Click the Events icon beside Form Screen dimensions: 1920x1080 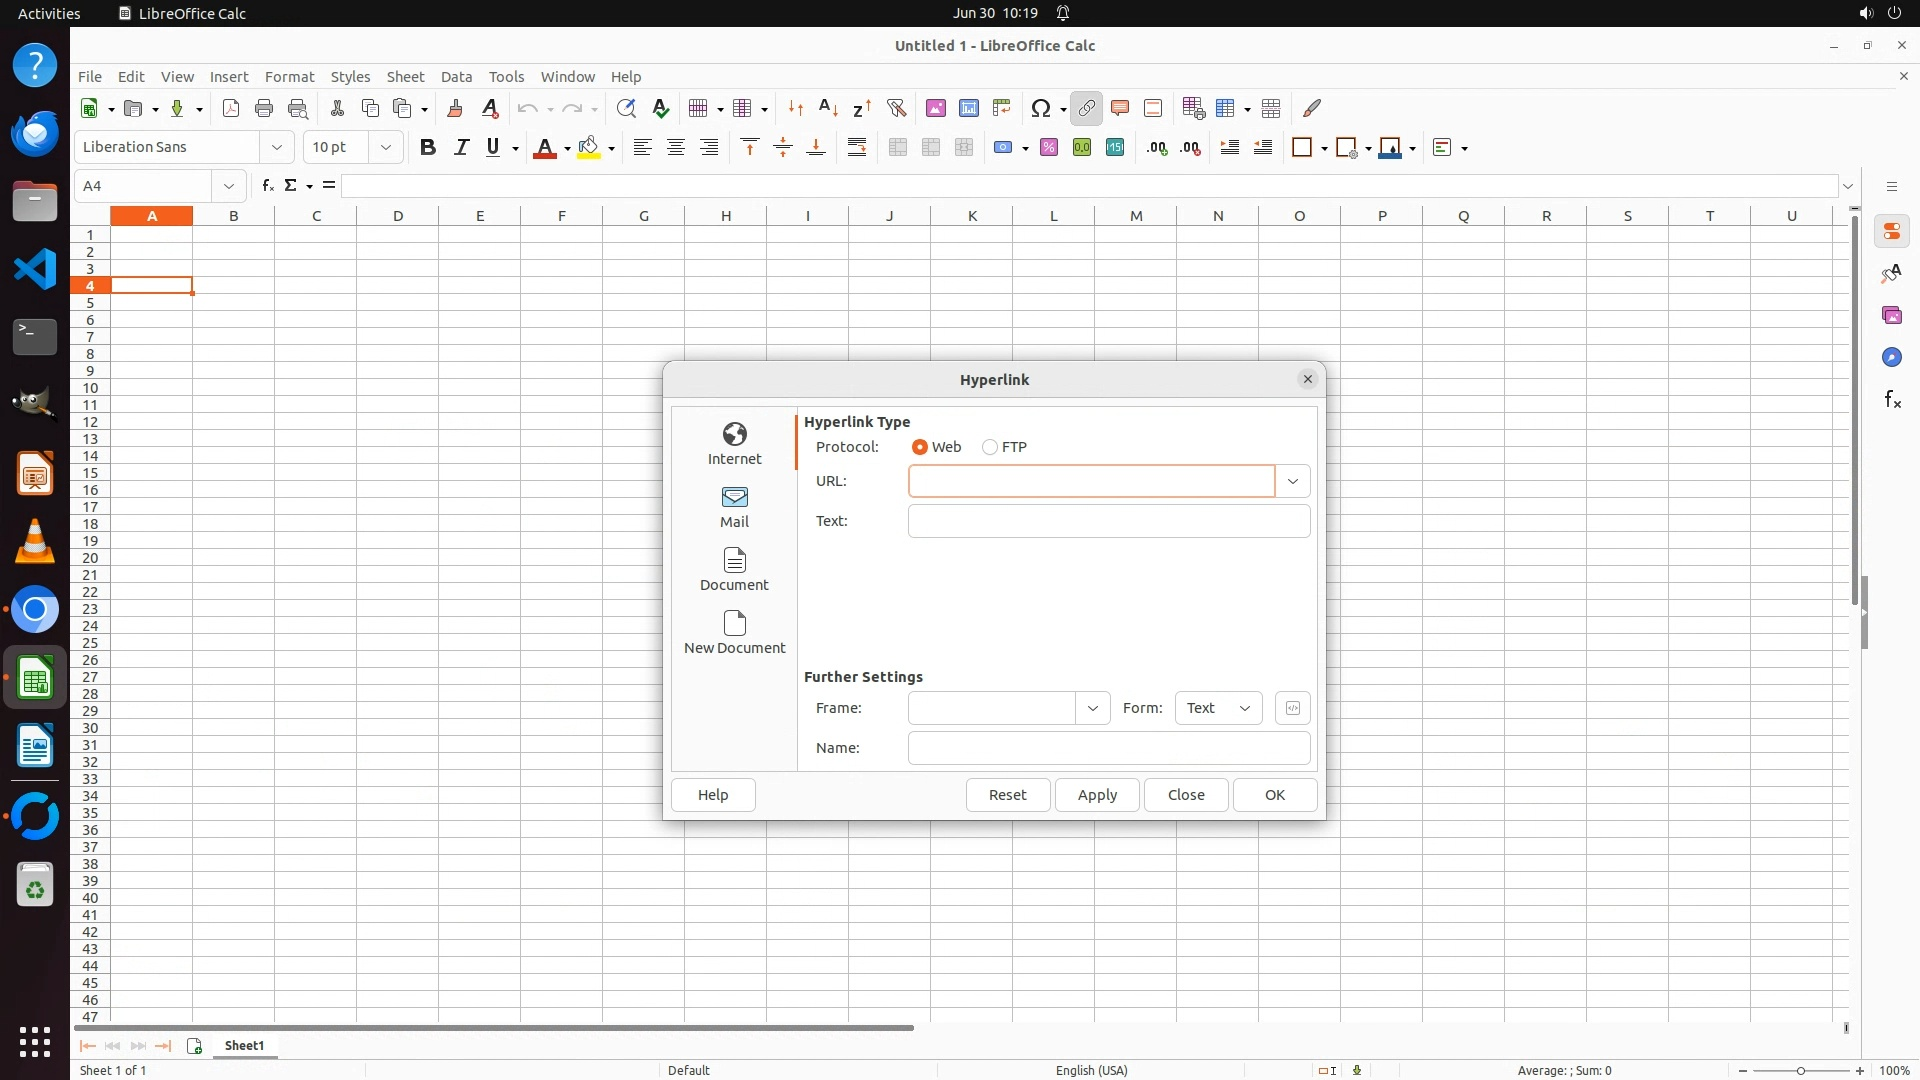1292,708
